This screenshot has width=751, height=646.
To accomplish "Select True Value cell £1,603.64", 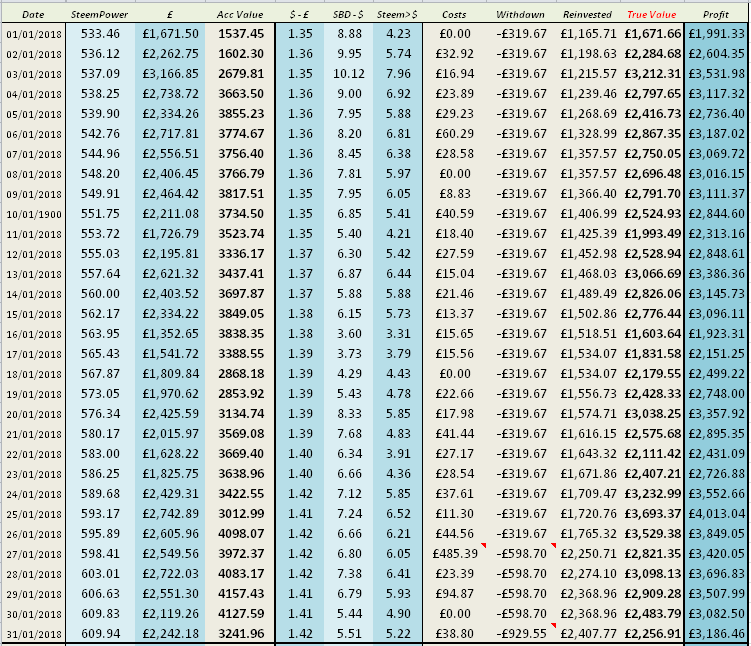I will pyautogui.click(x=652, y=333).
